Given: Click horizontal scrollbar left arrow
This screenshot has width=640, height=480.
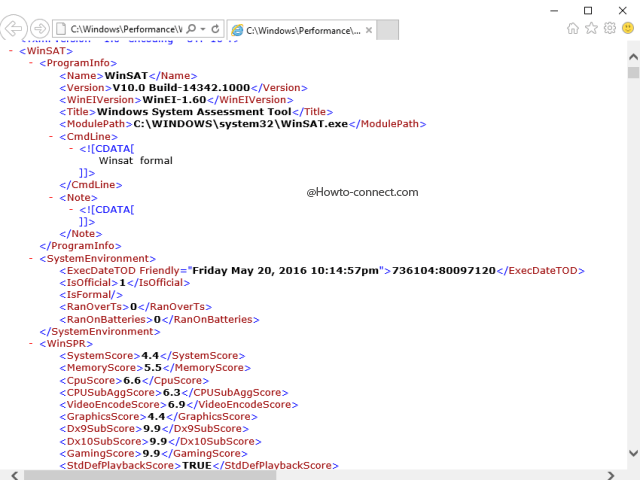Looking at the screenshot, I should pyautogui.click(x=15, y=475).
